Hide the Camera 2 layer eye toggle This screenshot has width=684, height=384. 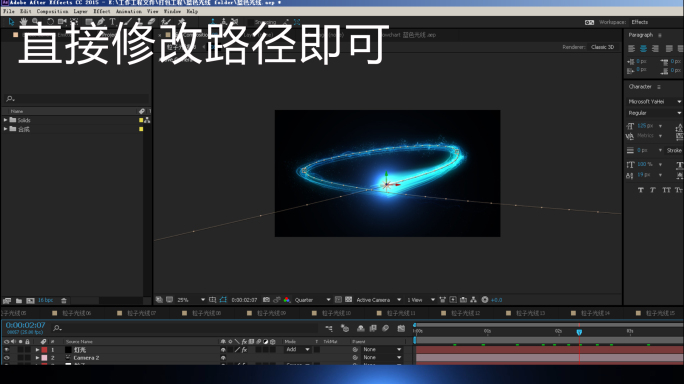(6, 358)
